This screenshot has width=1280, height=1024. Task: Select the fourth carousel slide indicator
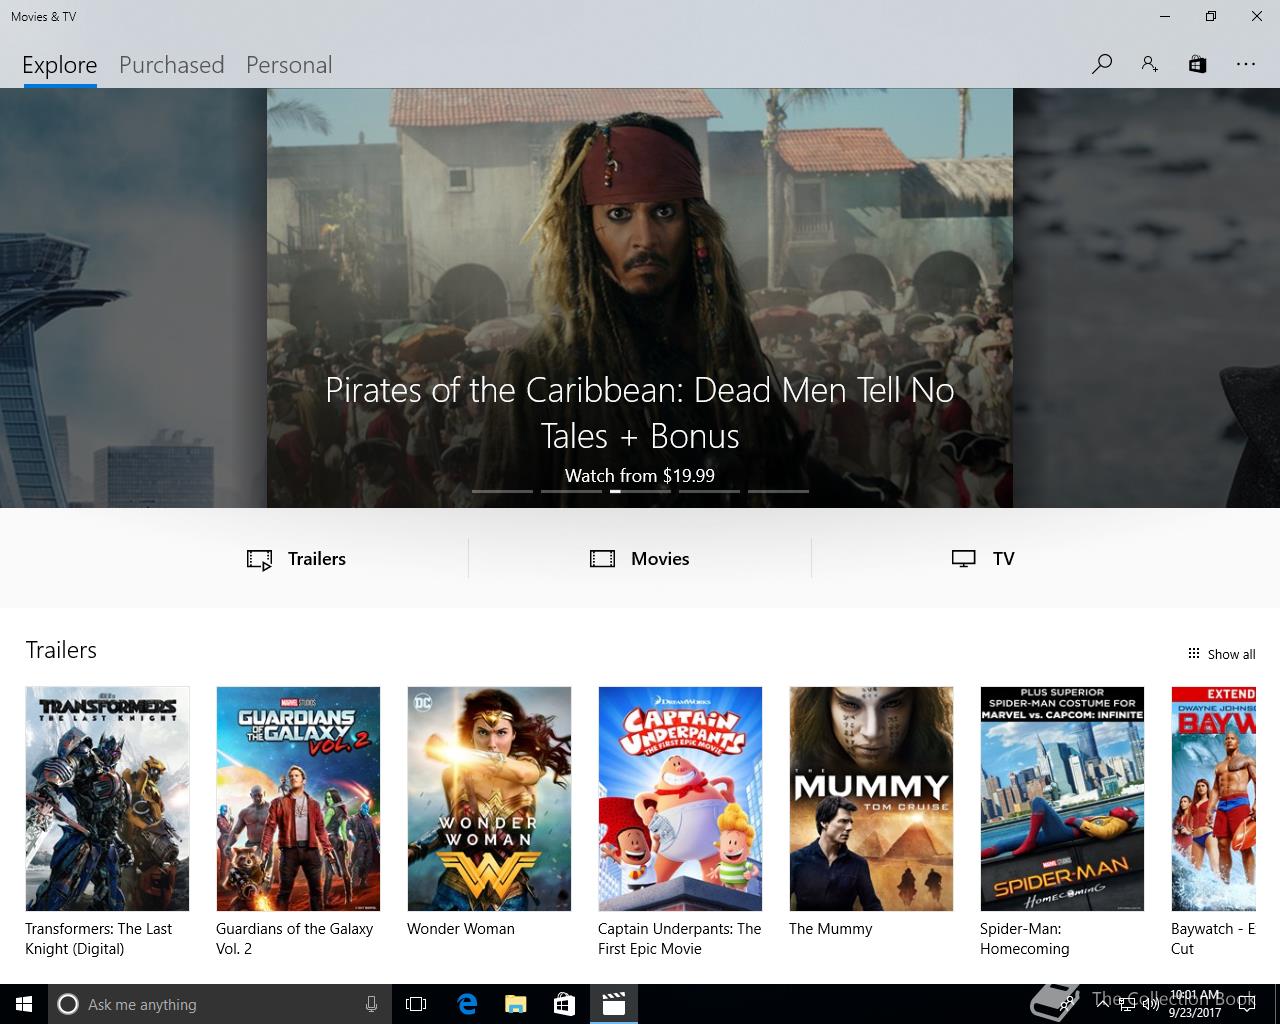point(709,491)
